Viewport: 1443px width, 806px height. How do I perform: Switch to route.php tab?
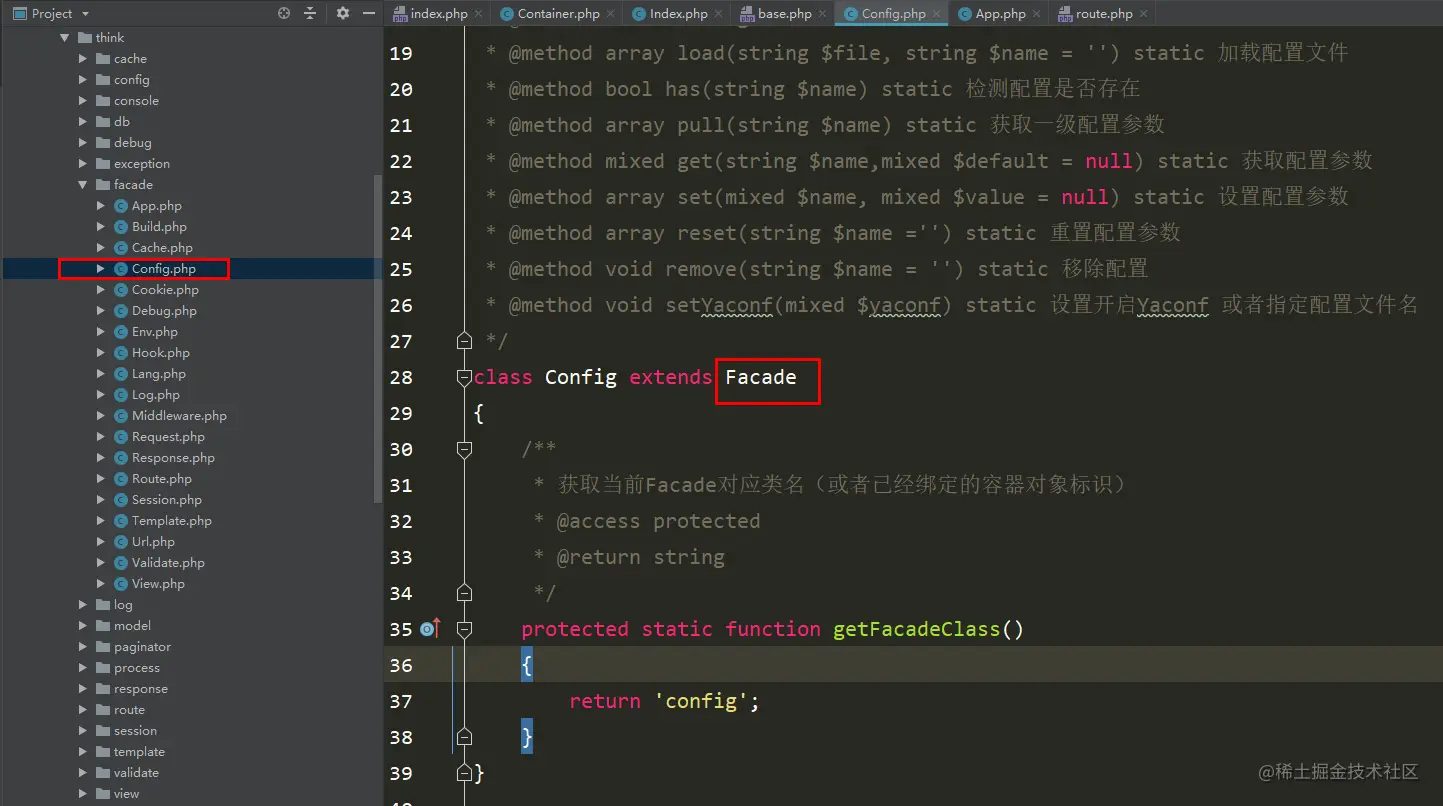tap(1104, 14)
